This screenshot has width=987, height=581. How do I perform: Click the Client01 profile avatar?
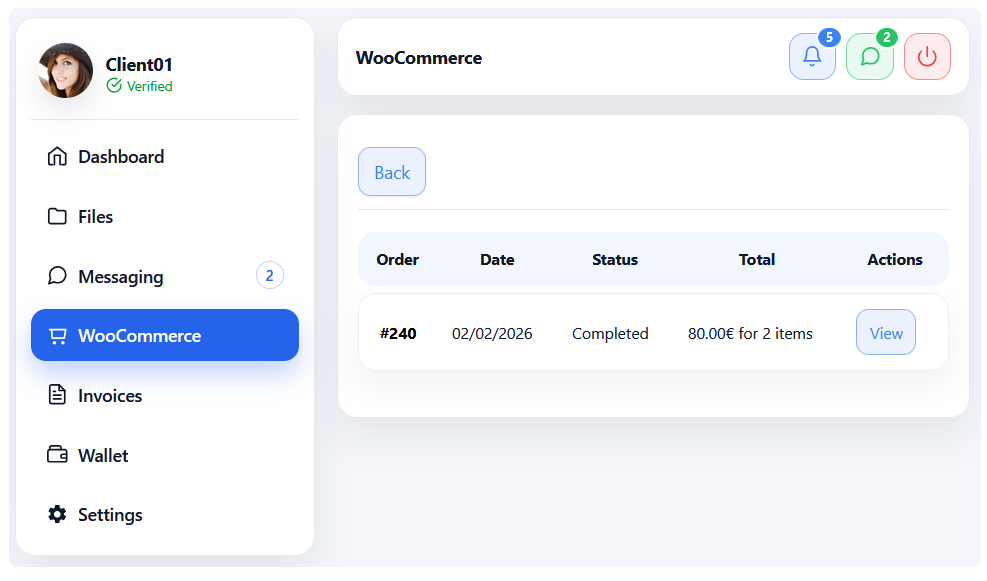pyautogui.click(x=66, y=71)
